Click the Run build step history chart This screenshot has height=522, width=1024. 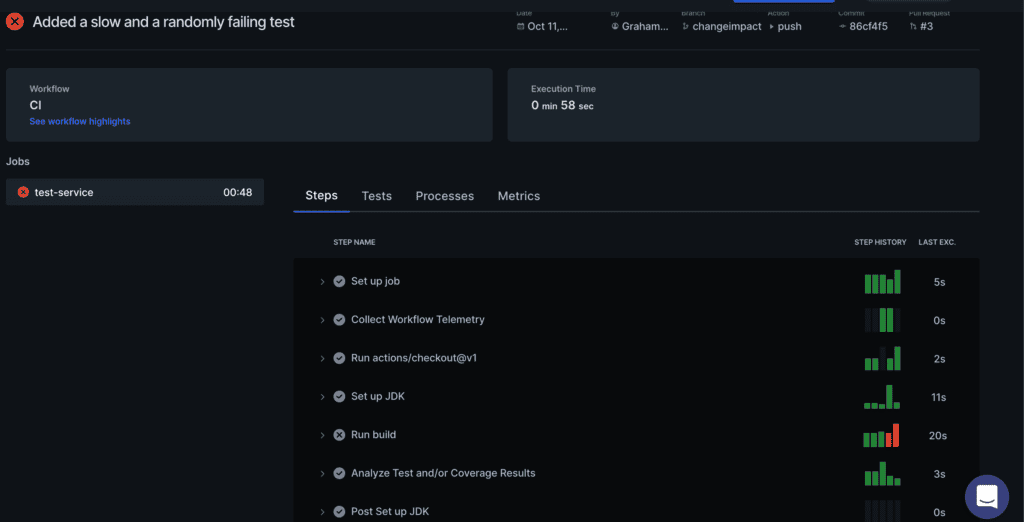tap(882, 436)
